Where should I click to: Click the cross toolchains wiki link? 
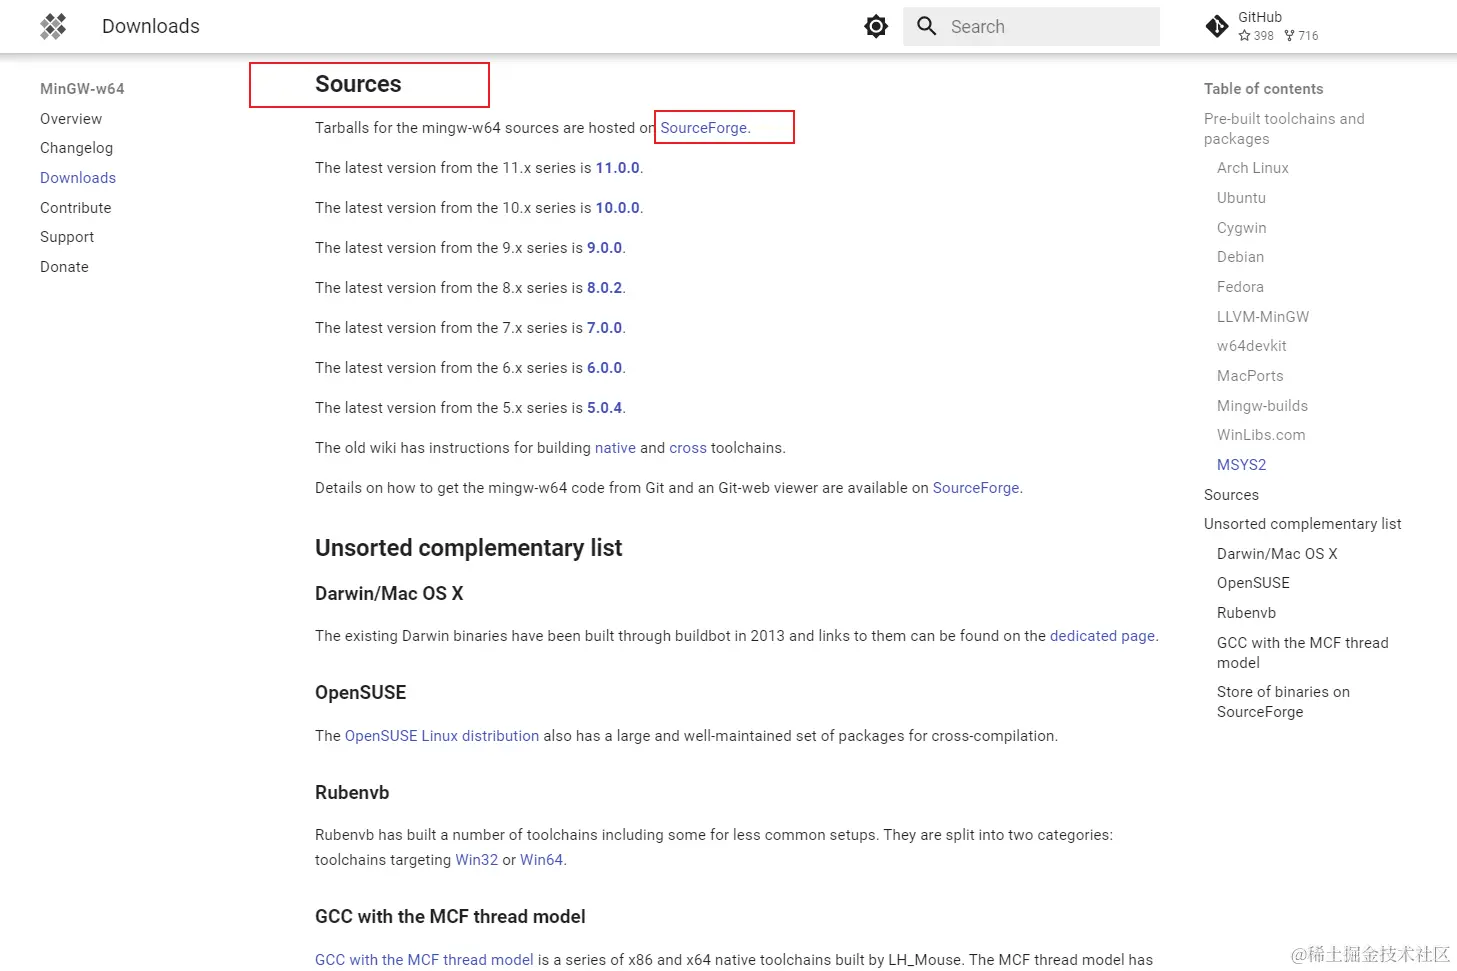point(688,448)
